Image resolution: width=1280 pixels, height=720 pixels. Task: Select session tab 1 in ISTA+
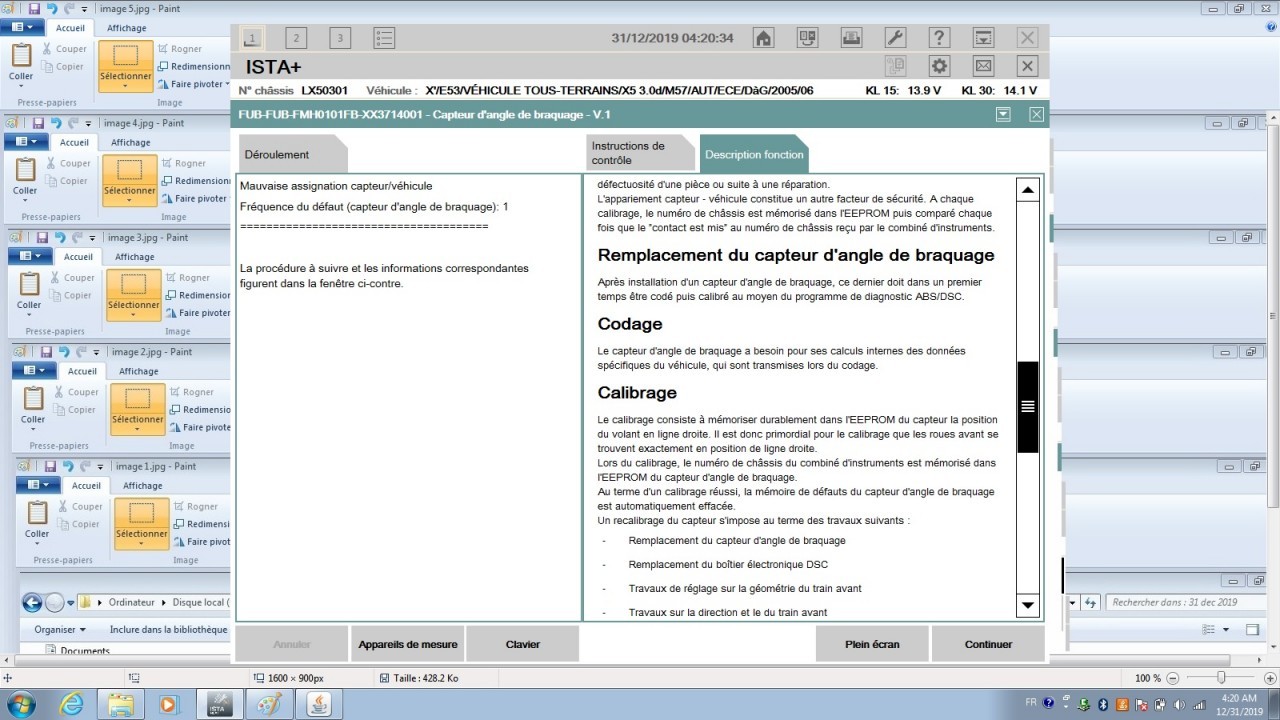[252, 38]
